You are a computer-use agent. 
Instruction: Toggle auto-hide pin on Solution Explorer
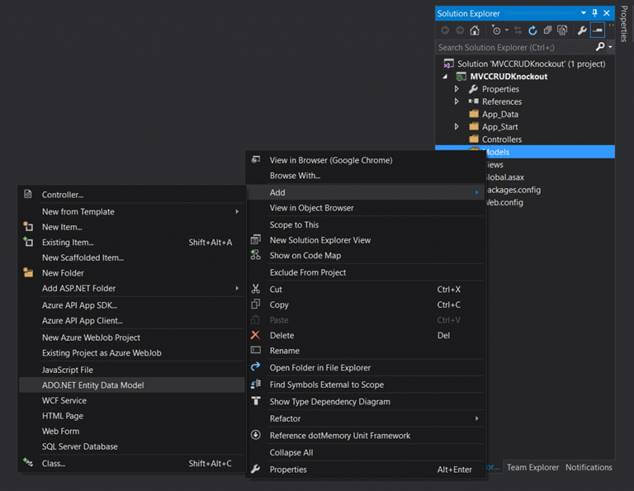(x=595, y=13)
